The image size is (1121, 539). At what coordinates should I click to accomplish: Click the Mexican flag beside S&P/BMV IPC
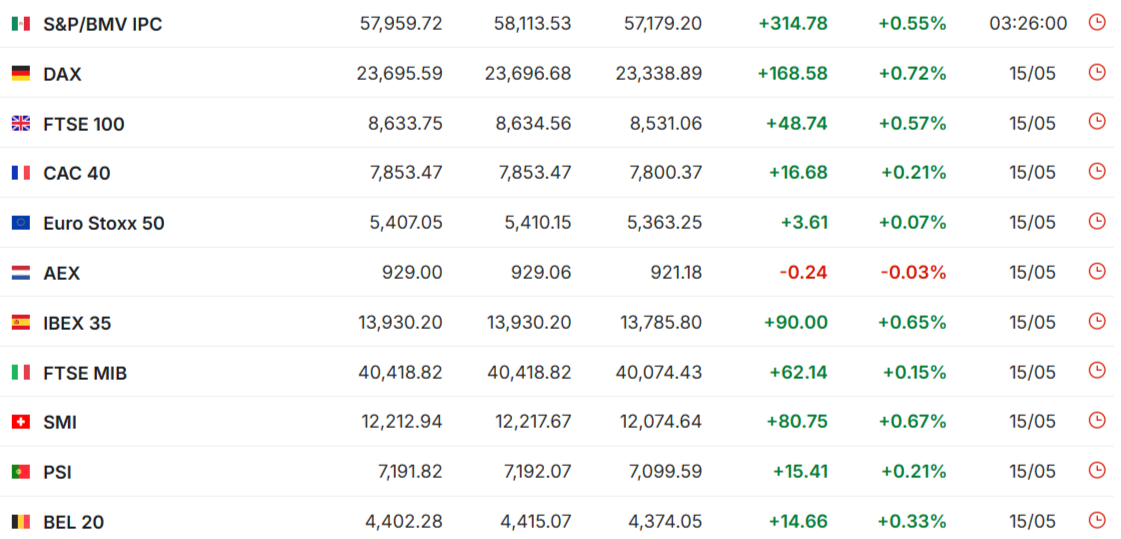[21, 24]
